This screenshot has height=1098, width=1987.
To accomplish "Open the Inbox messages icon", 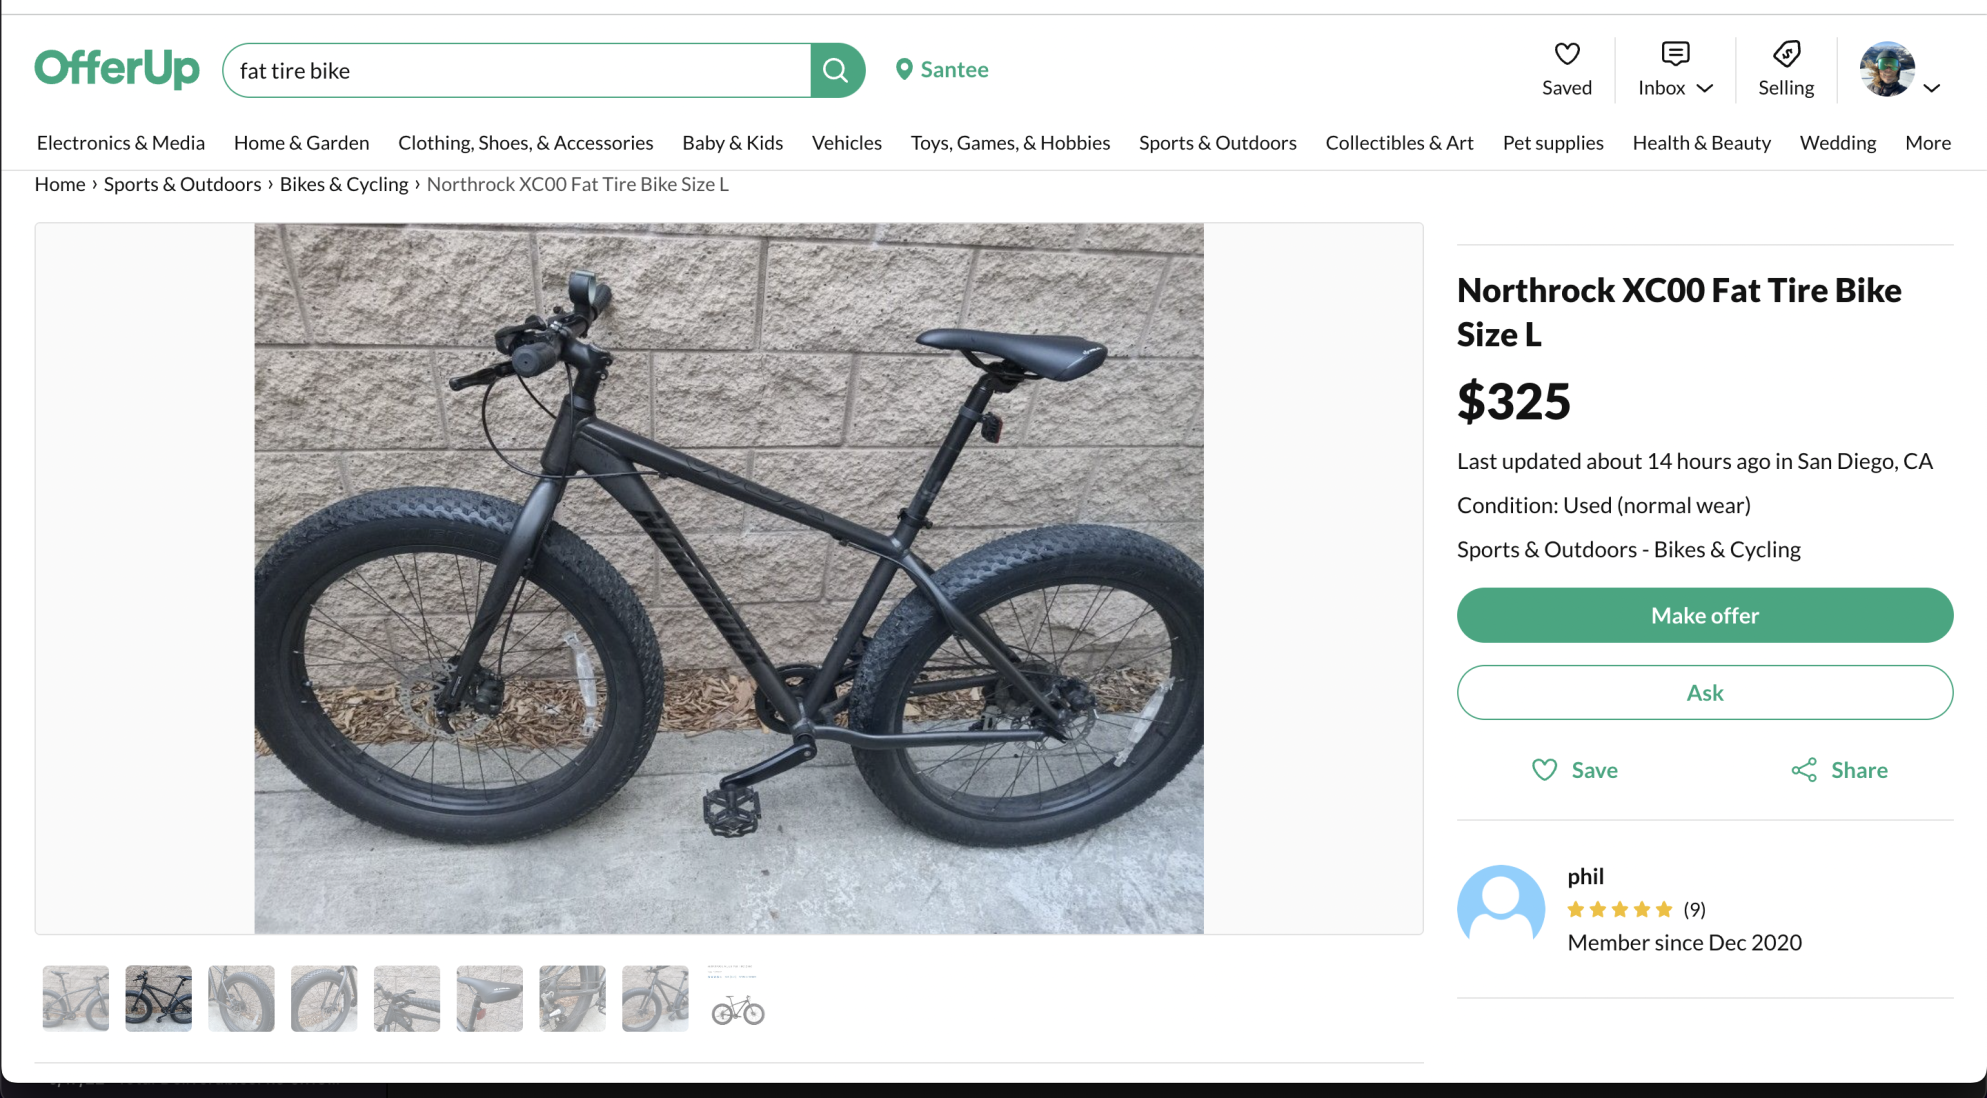I will (x=1675, y=54).
